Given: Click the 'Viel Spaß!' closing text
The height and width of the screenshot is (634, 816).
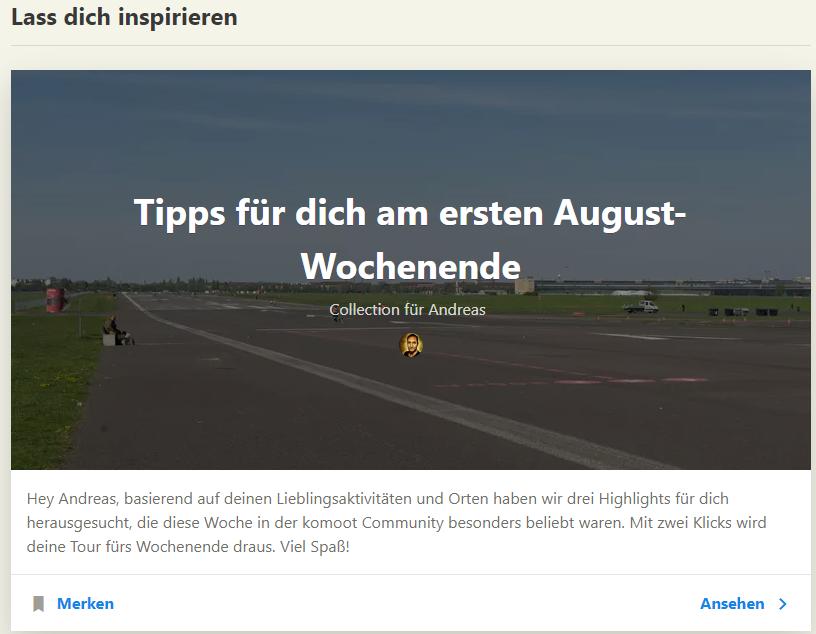Looking at the screenshot, I should (x=315, y=547).
